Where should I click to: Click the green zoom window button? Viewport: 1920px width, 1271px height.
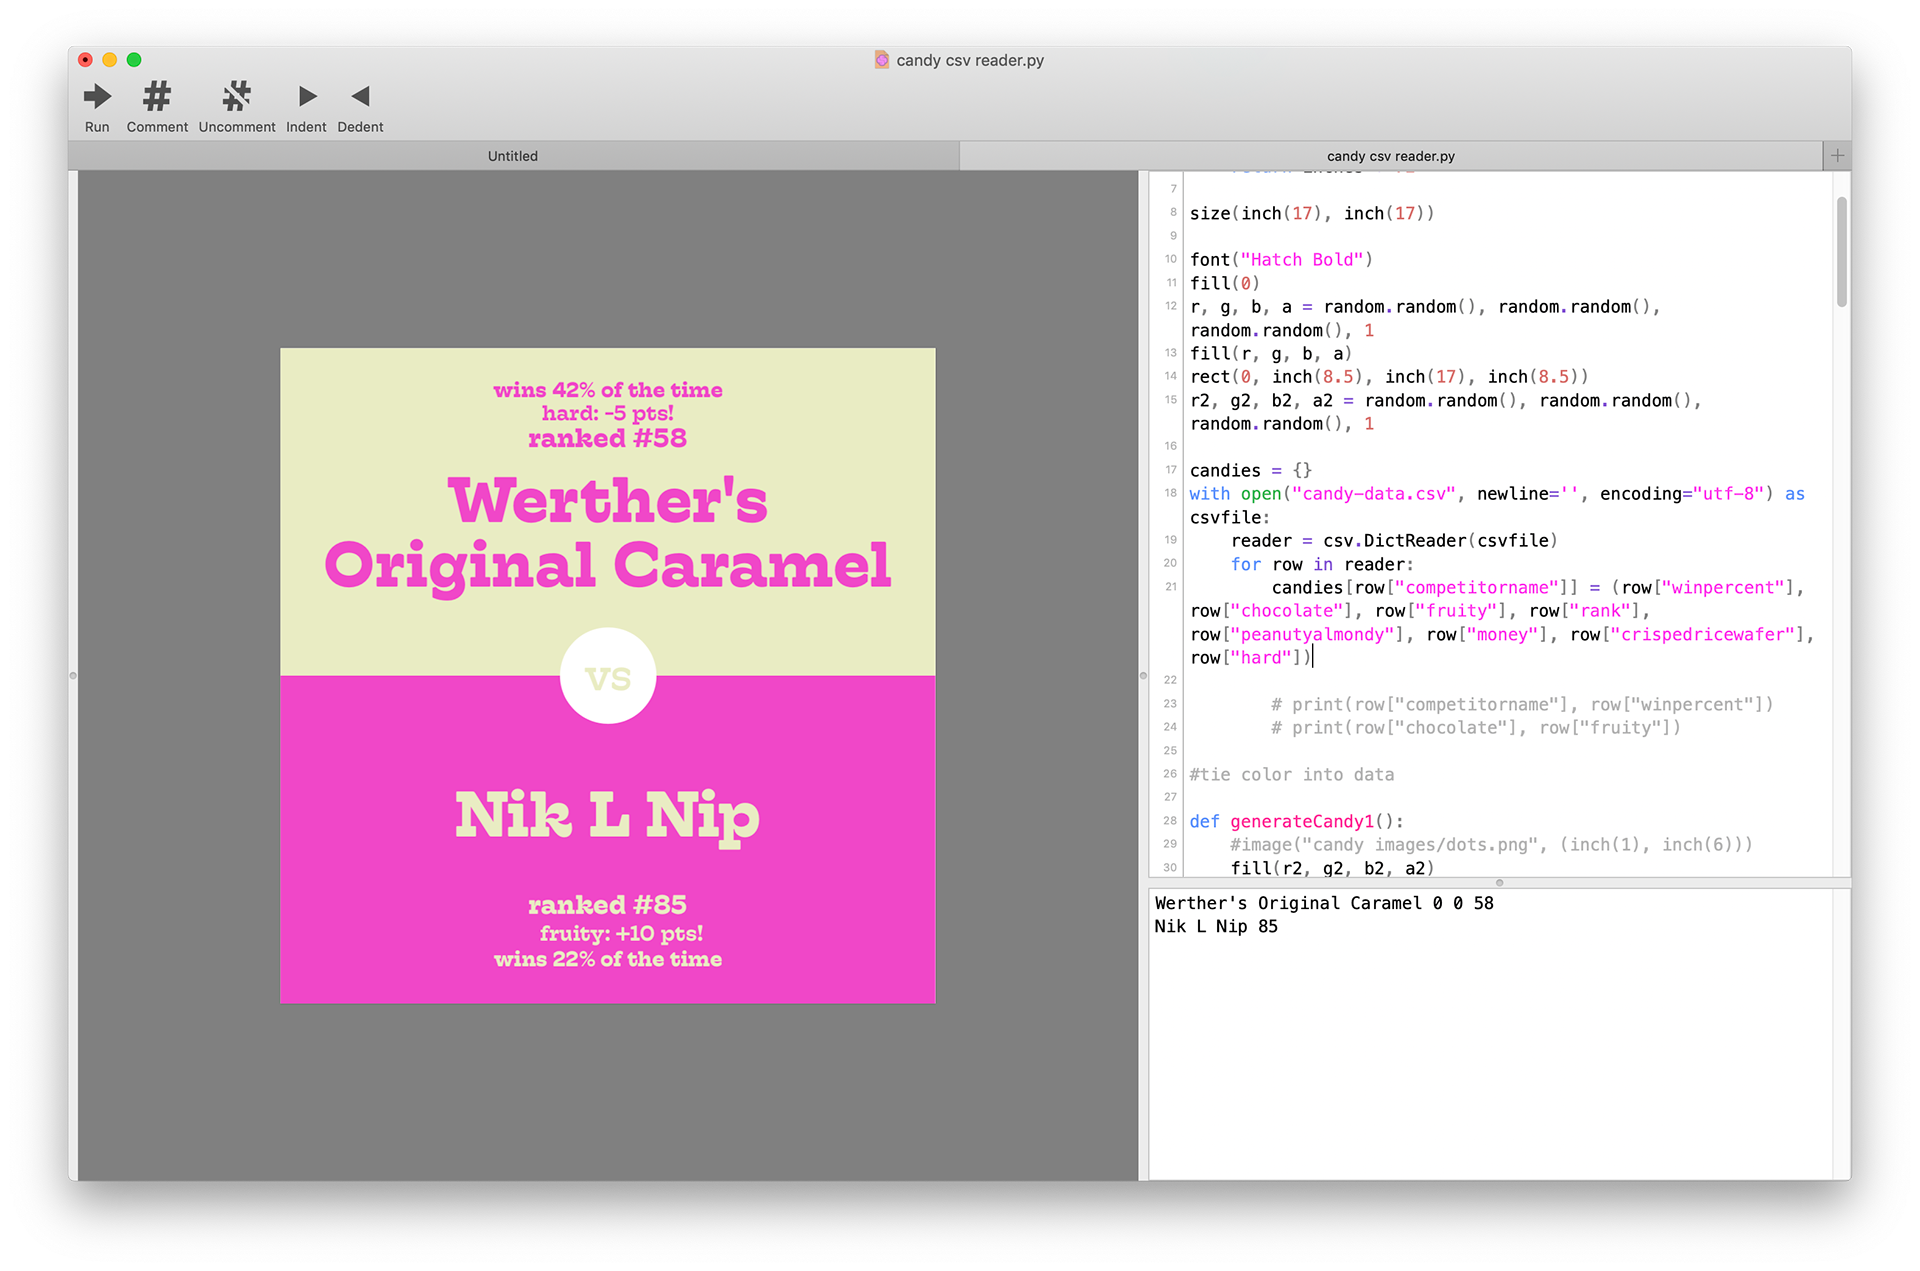[x=134, y=60]
